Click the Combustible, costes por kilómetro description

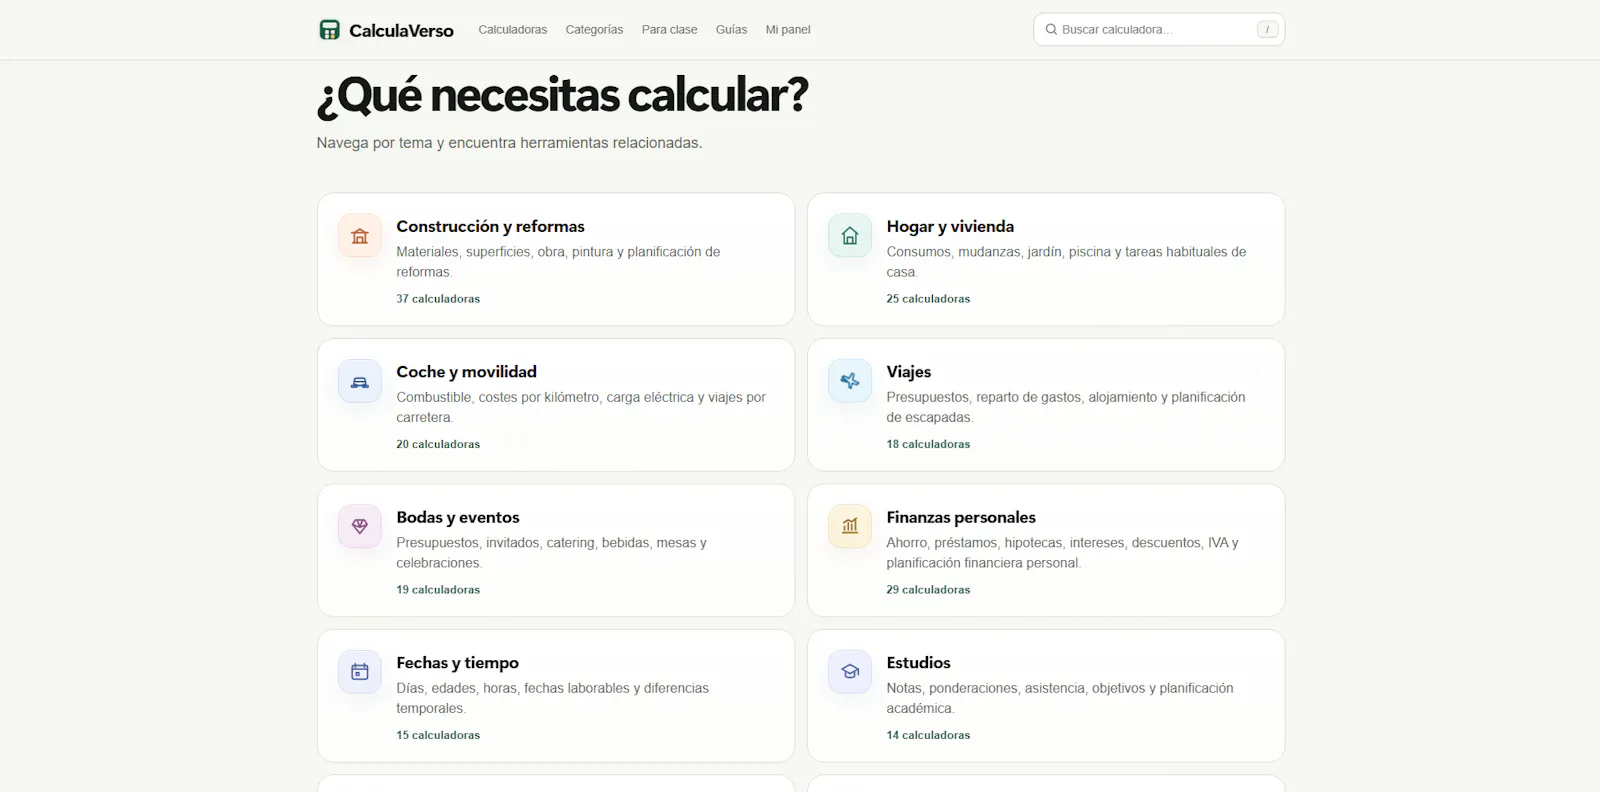pos(581,407)
